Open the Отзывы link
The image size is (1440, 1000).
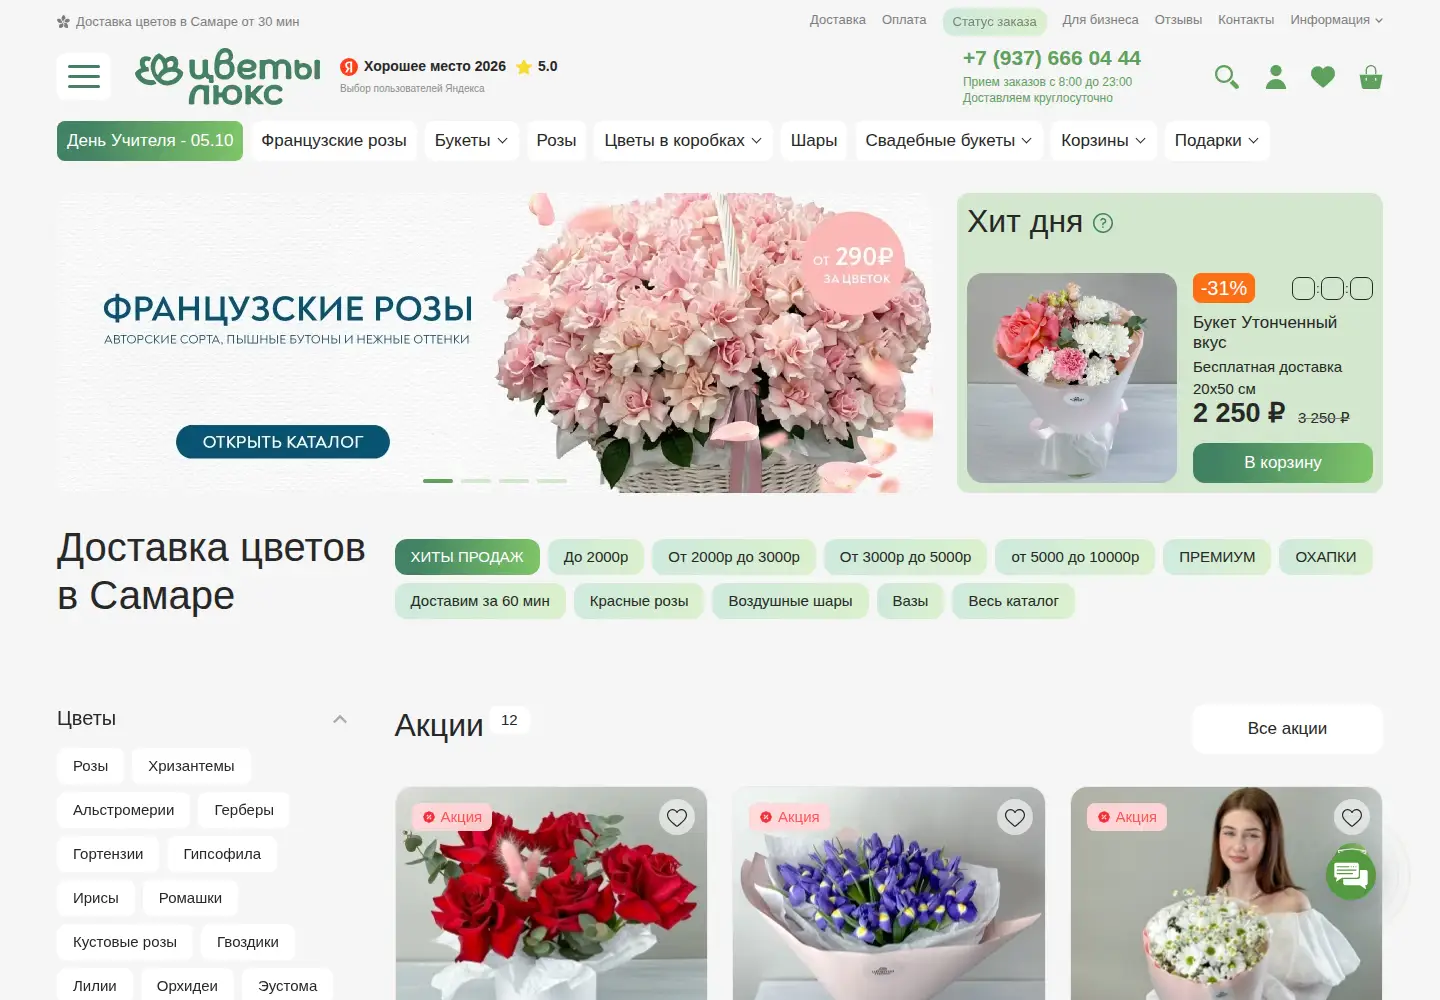(1178, 20)
